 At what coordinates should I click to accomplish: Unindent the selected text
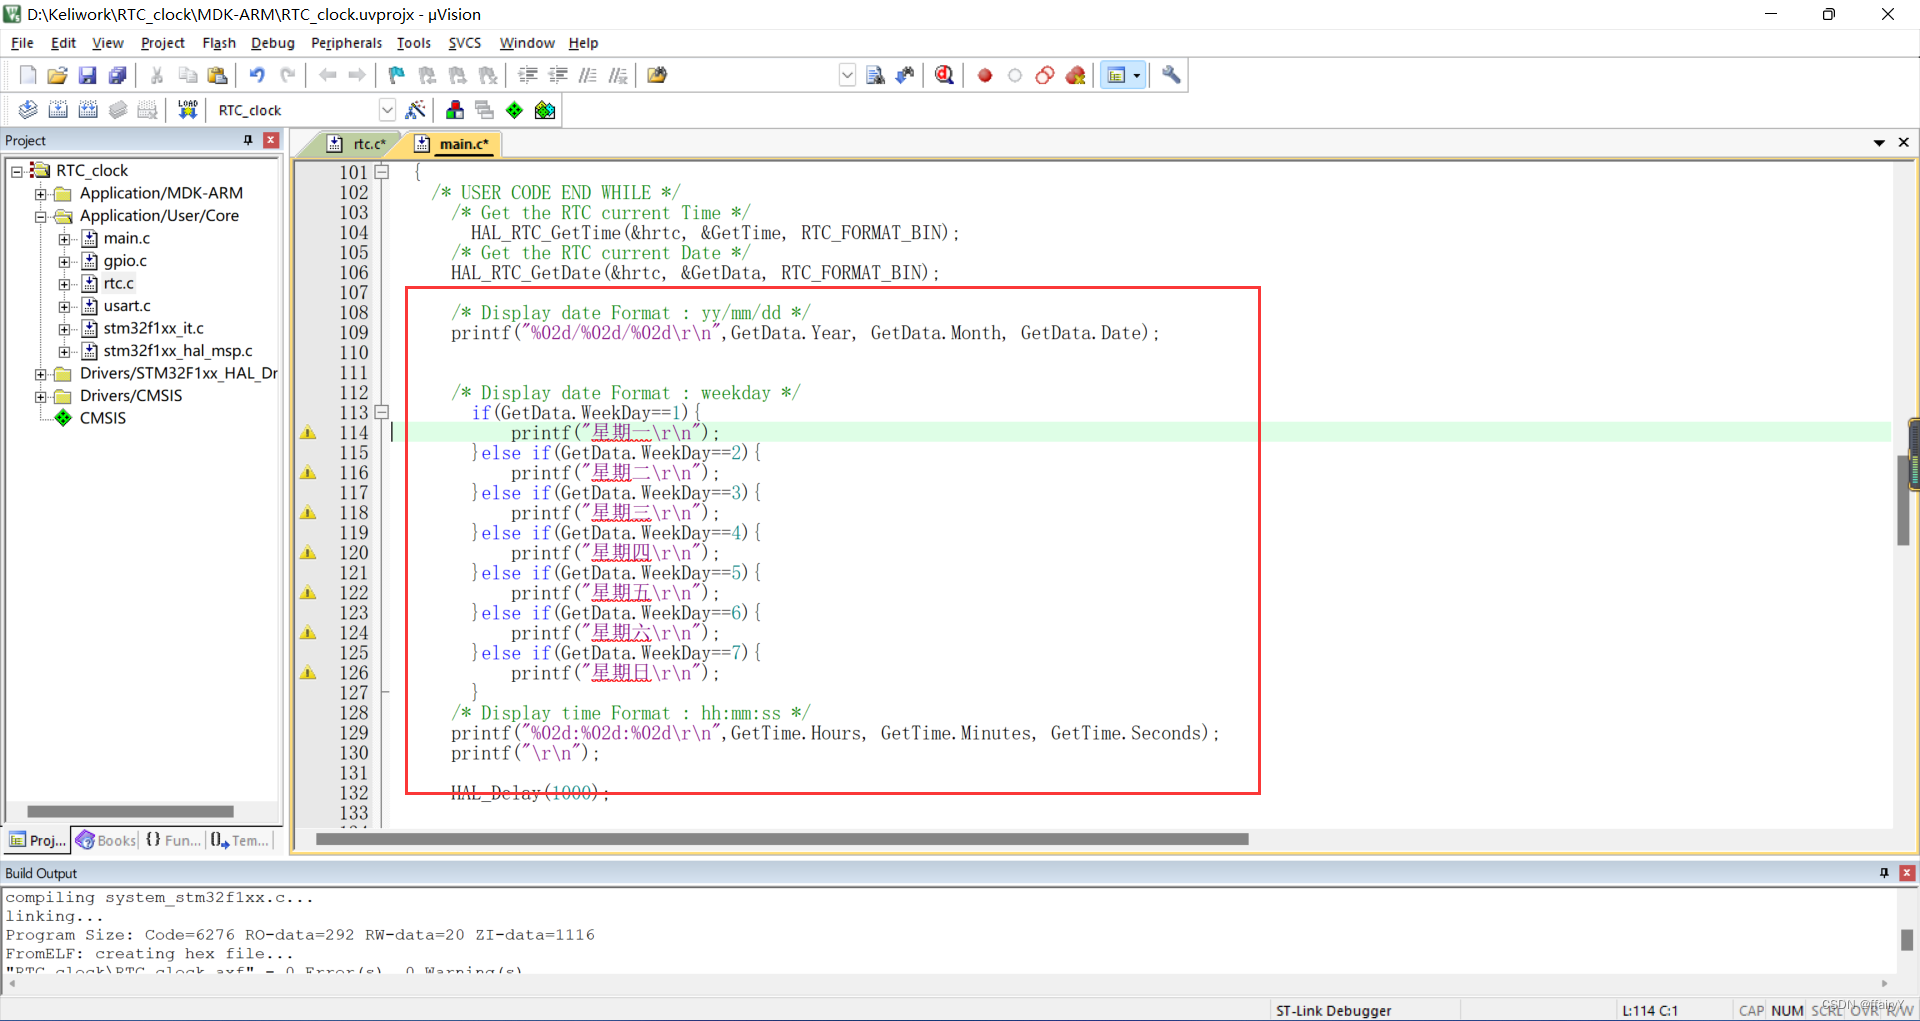click(558, 75)
